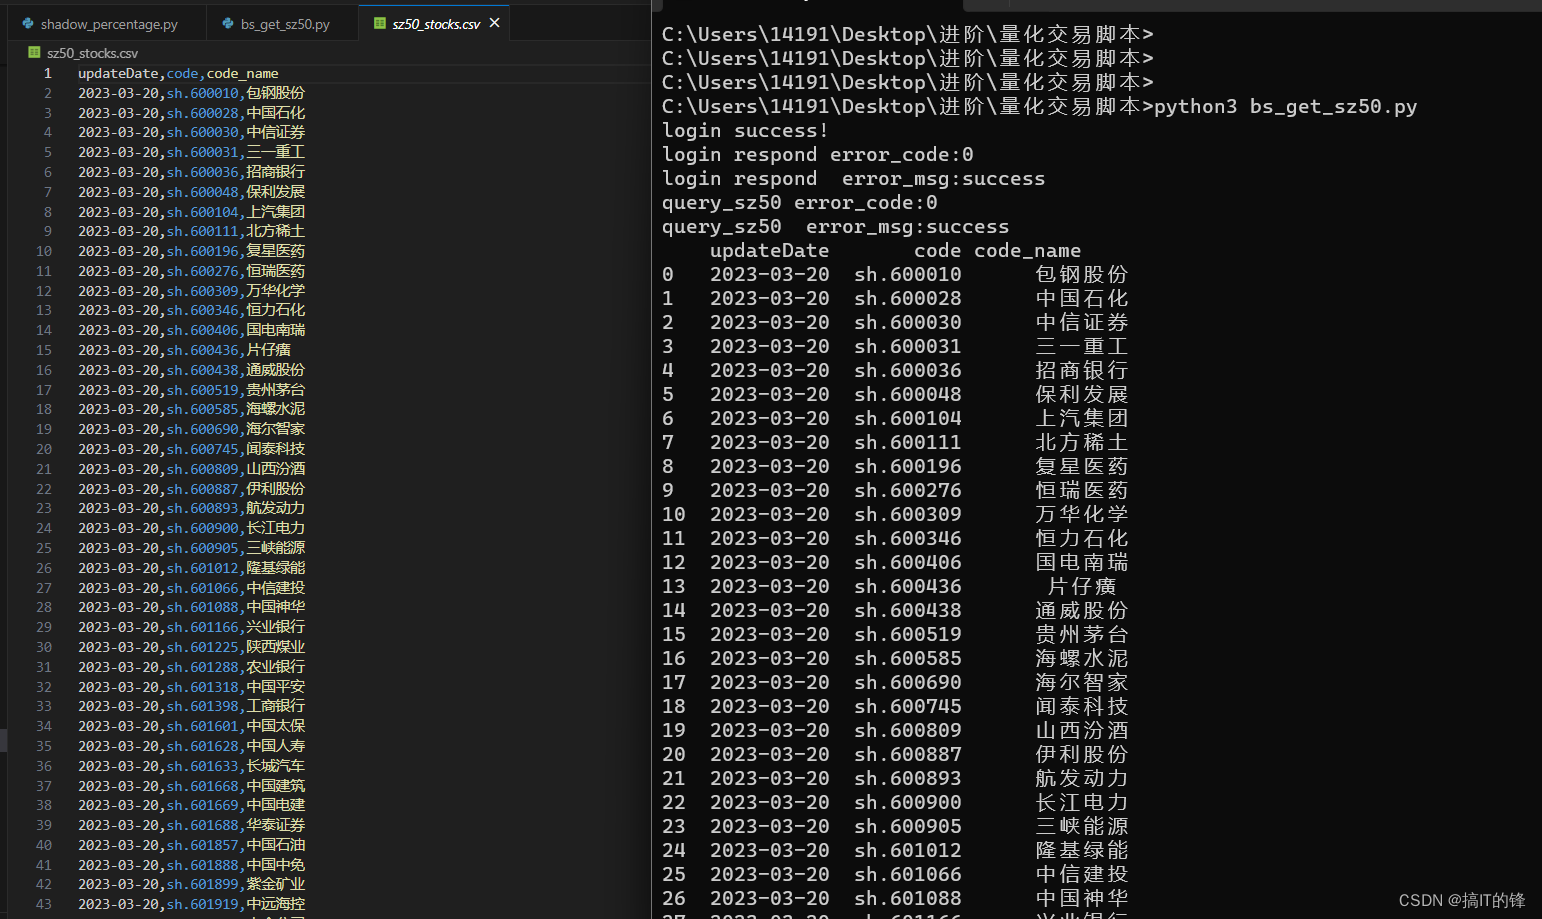Click the CSV row with 中国人寿
The width and height of the screenshot is (1542, 919).
tap(191, 746)
